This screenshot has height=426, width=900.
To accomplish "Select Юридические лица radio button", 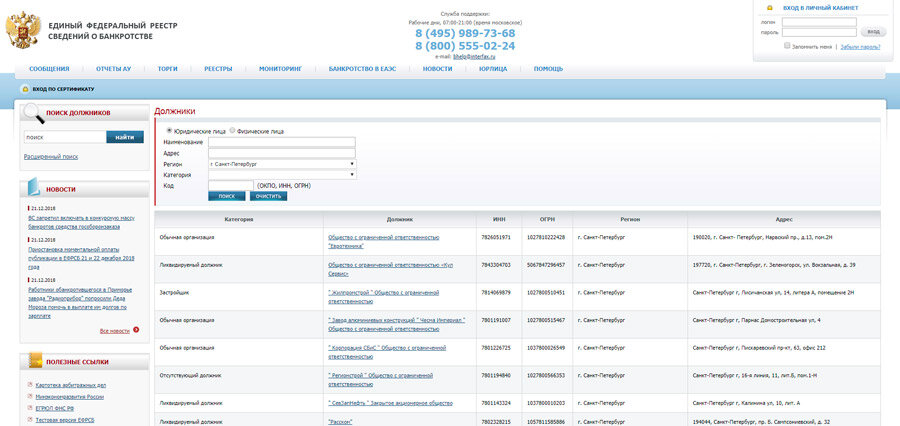I will click(169, 130).
